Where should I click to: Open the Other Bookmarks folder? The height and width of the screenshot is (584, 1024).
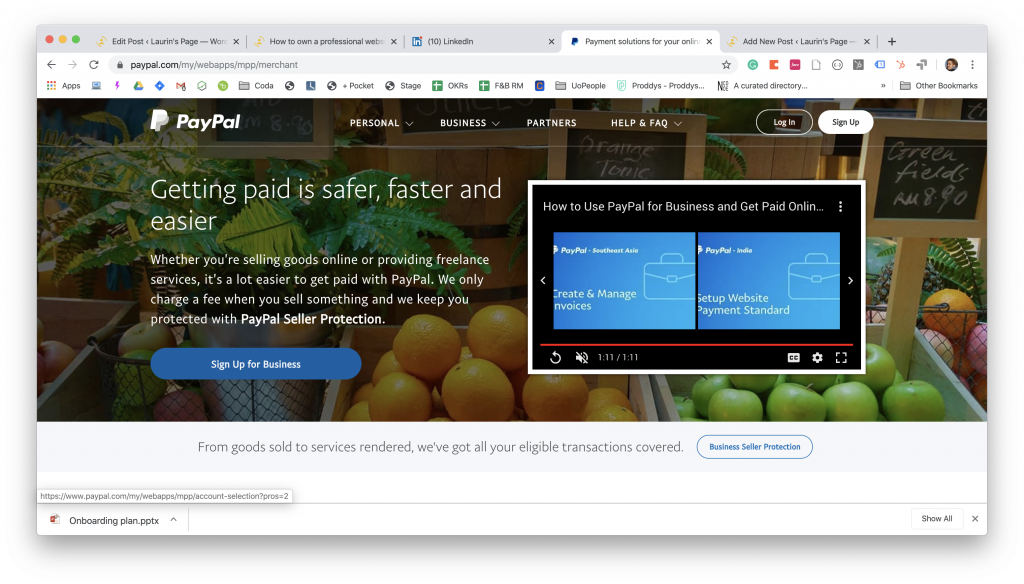[x=938, y=86]
